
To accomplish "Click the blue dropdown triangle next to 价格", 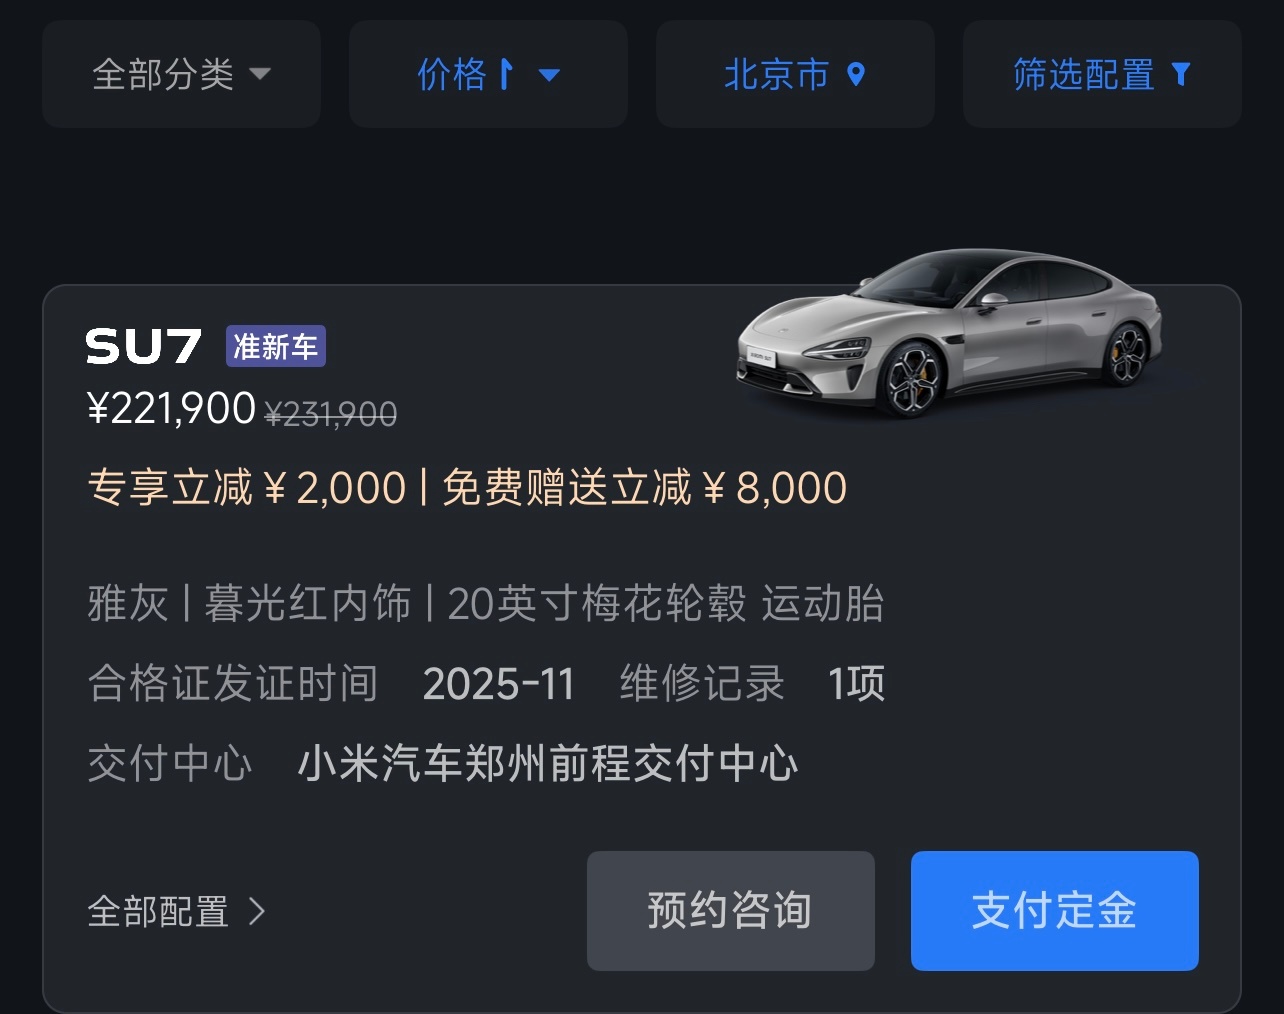I will pyautogui.click(x=549, y=75).
